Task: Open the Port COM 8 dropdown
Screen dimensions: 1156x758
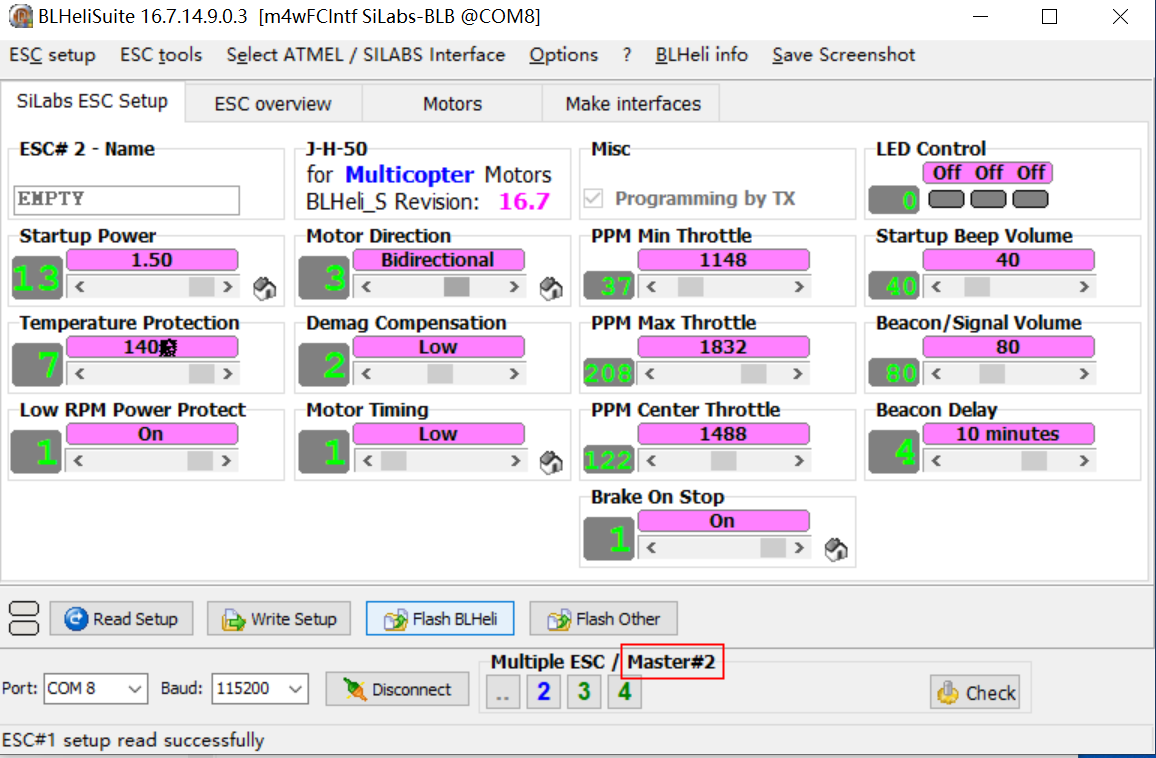Action: (x=135, y=689)
